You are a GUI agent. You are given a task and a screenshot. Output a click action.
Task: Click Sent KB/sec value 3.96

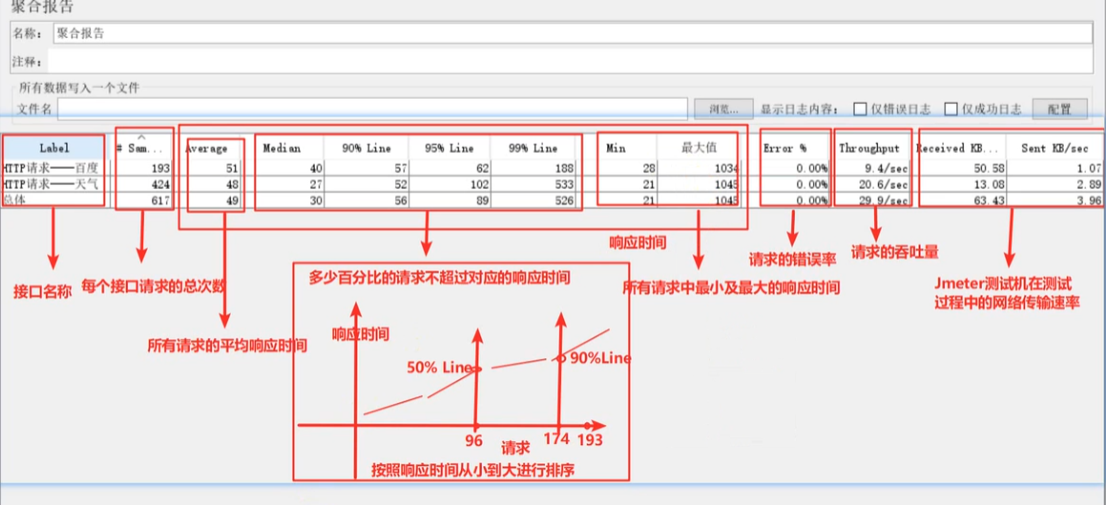(x=1090, y=201)
